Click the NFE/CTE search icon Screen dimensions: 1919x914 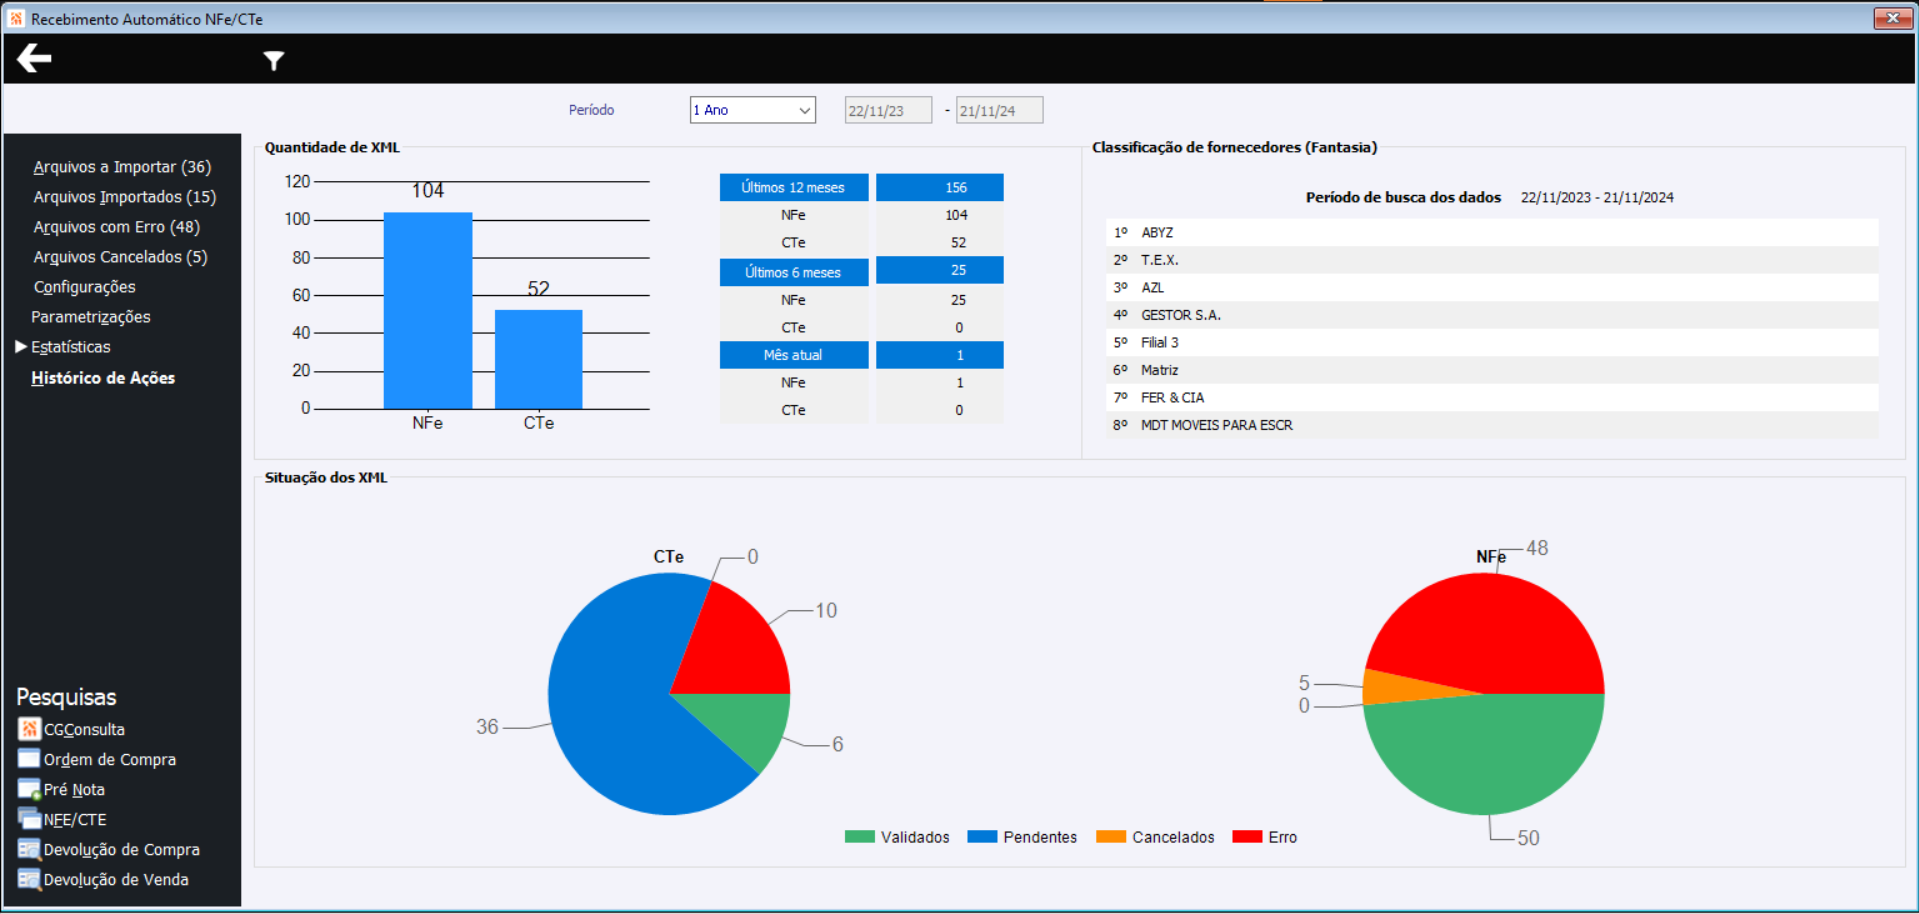(29, 819)
